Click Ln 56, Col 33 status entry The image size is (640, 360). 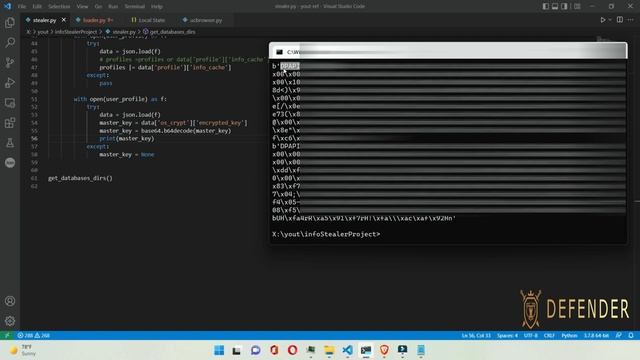(x=476, y=336)
